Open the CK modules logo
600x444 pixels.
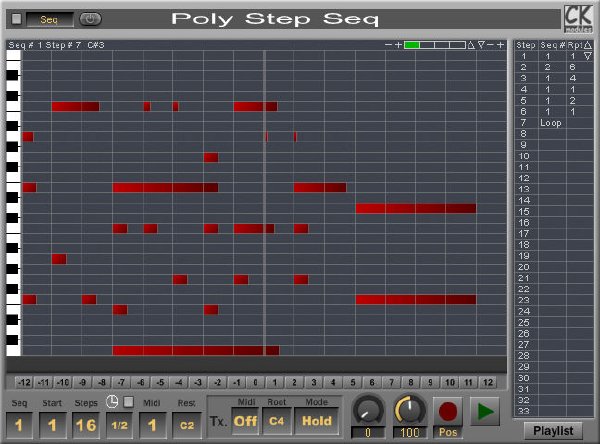[578, 18]
